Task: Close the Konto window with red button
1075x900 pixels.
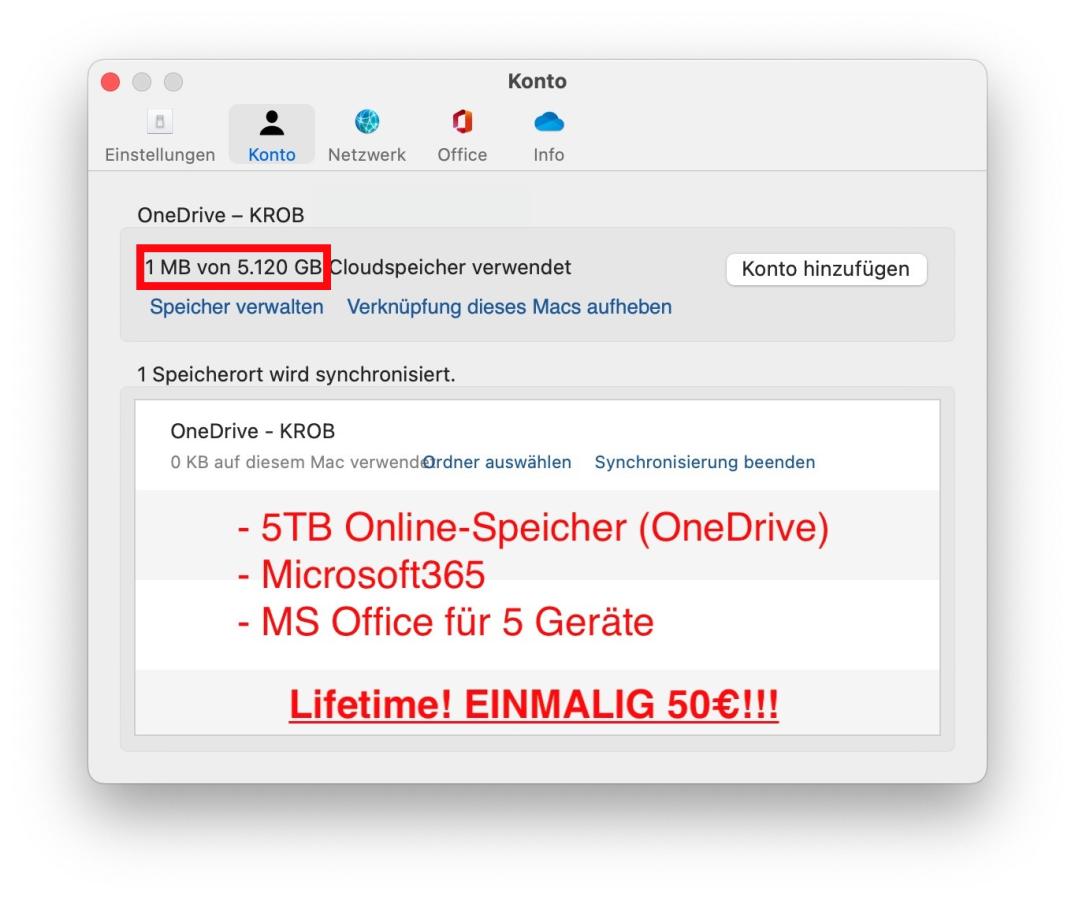Action: (x=110, y=82)
